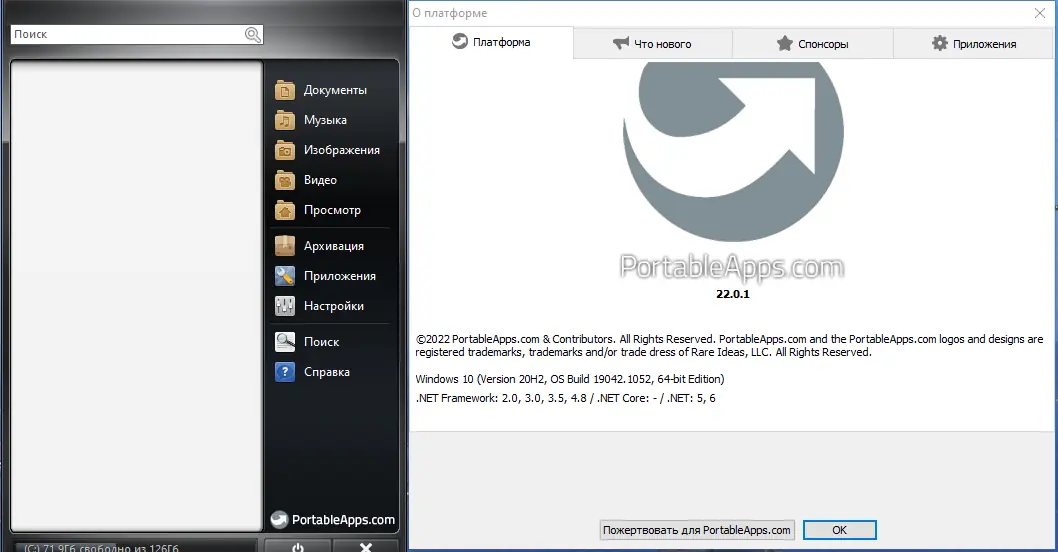Viewport: 1058px width, 552px height.
Task: Click the Поиск magnifier icon in menu
Action: (x=285, y=341)
